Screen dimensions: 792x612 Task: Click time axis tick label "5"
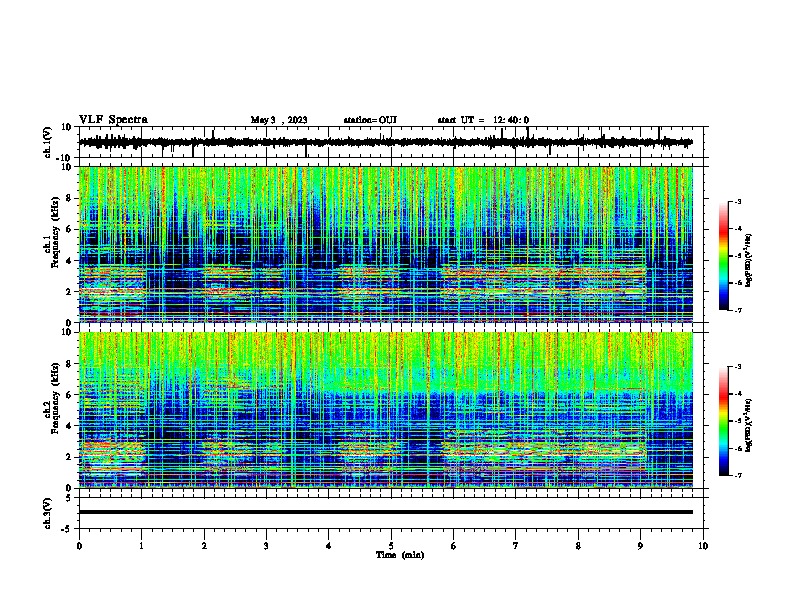pos(391,546)
